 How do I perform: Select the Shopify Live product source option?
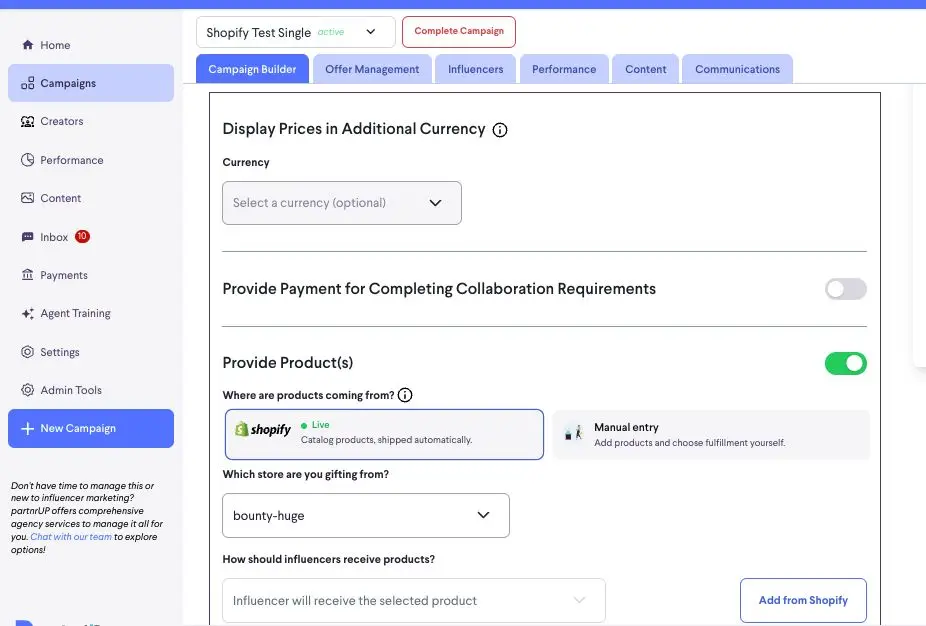pos(384,435)
